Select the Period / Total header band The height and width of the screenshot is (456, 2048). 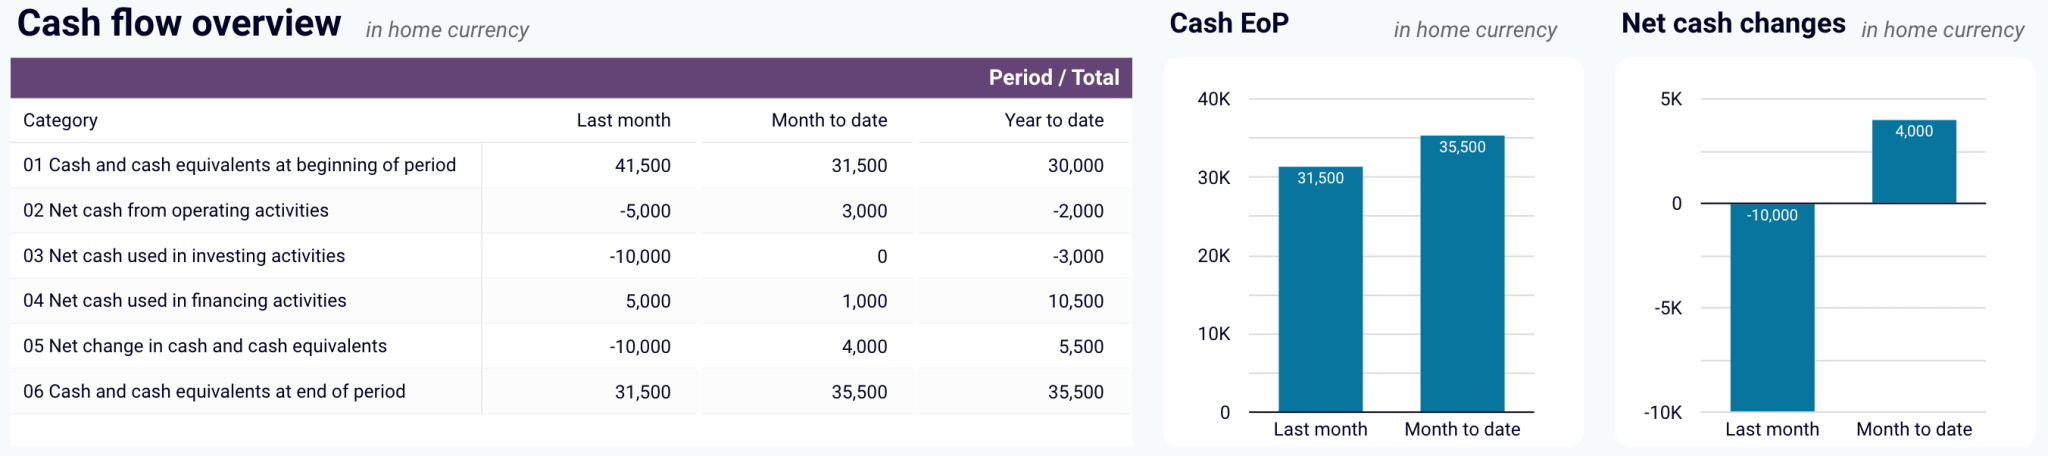pyautogui.click(x=571, y=78)
